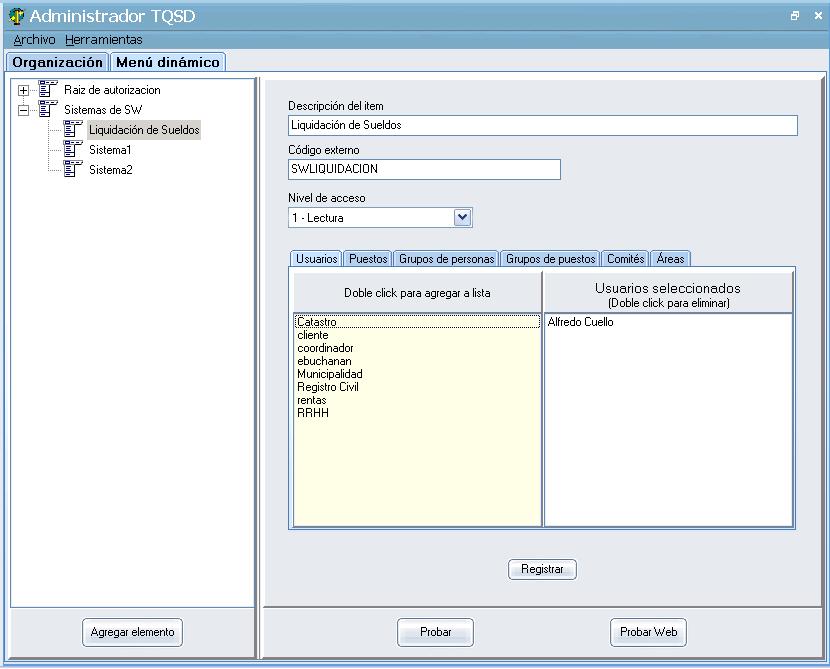Click the Raiz de autorizacion tree icon

click(x=48, y=90)
